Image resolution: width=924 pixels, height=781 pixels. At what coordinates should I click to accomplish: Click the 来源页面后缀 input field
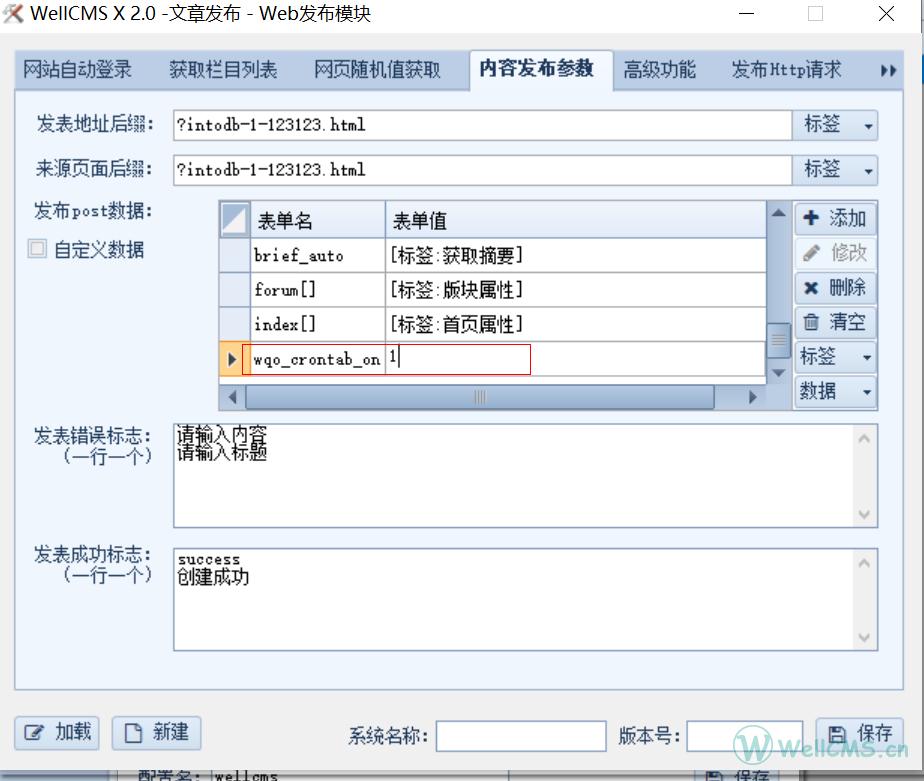tap(482, 170)
